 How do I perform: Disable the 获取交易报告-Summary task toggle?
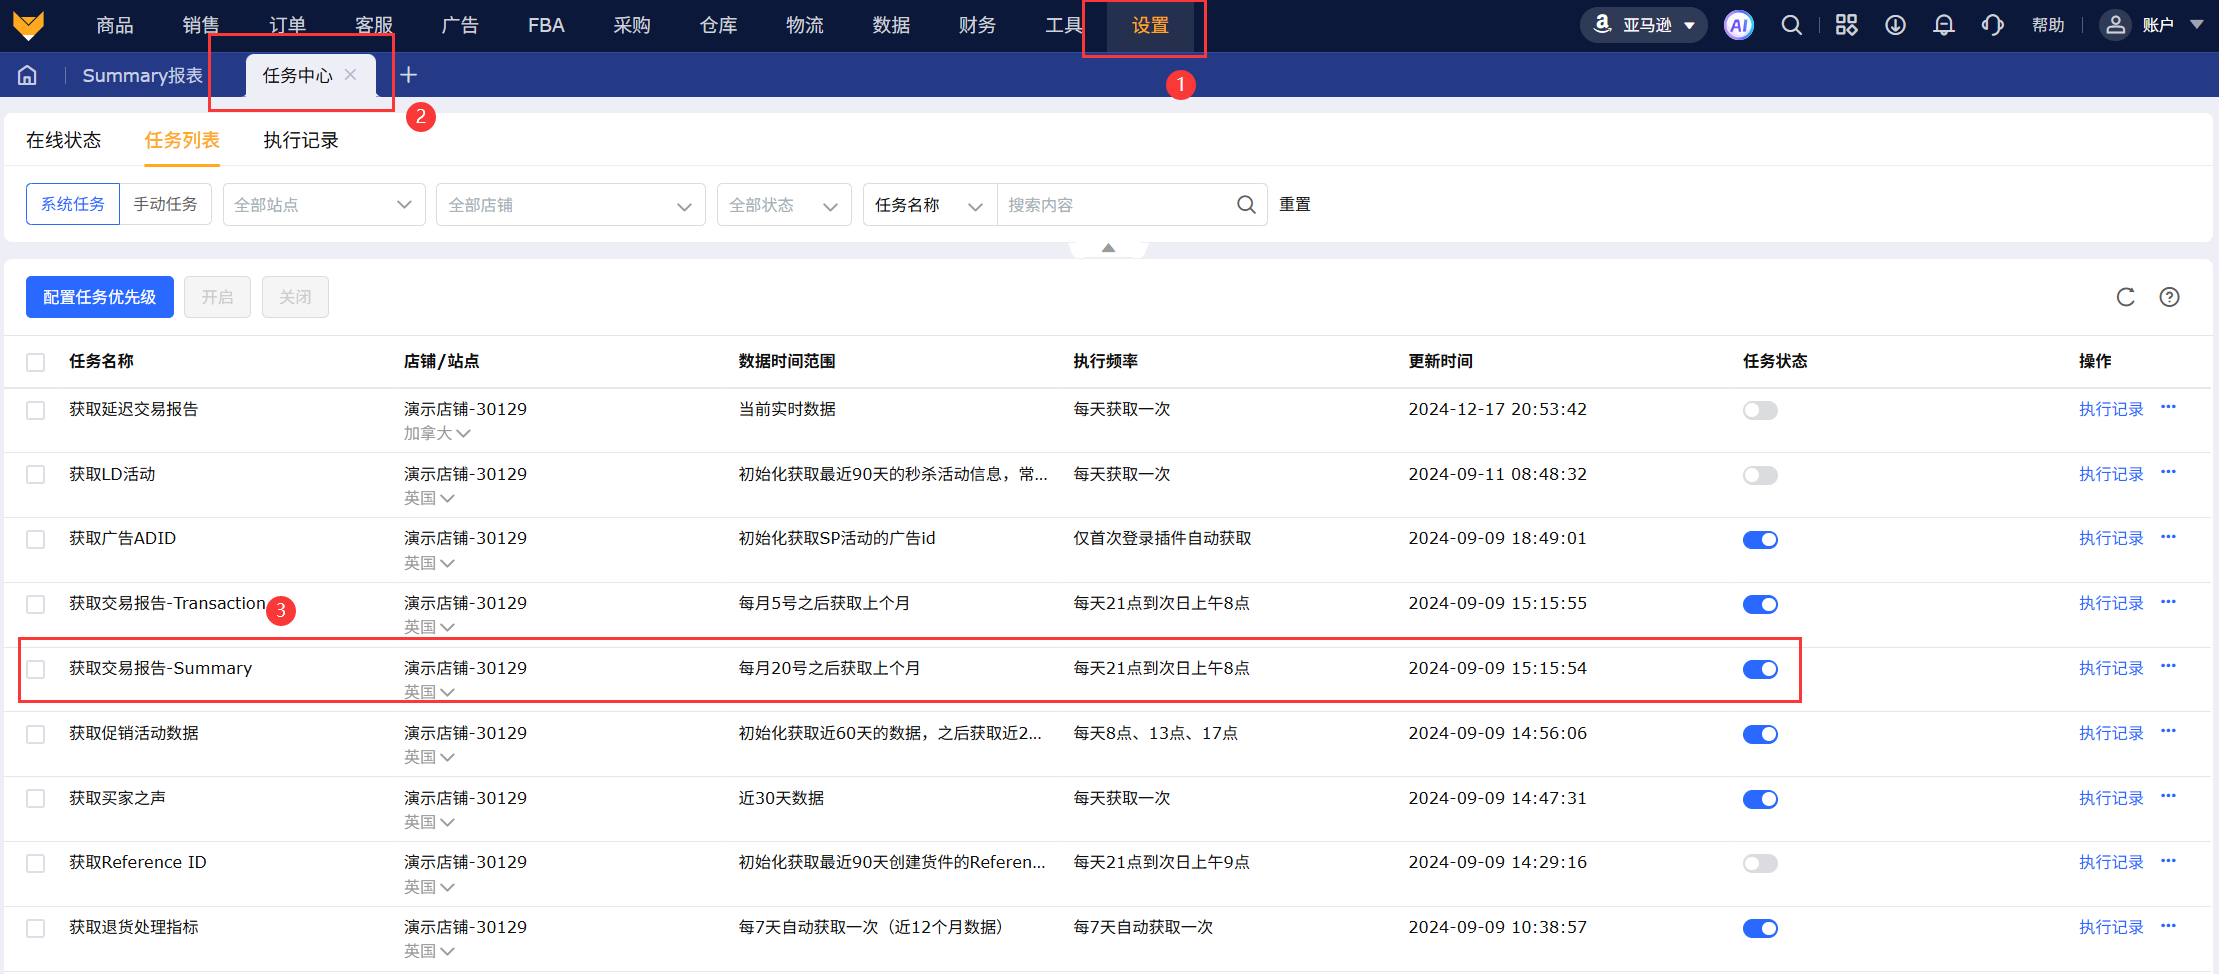1759,669
